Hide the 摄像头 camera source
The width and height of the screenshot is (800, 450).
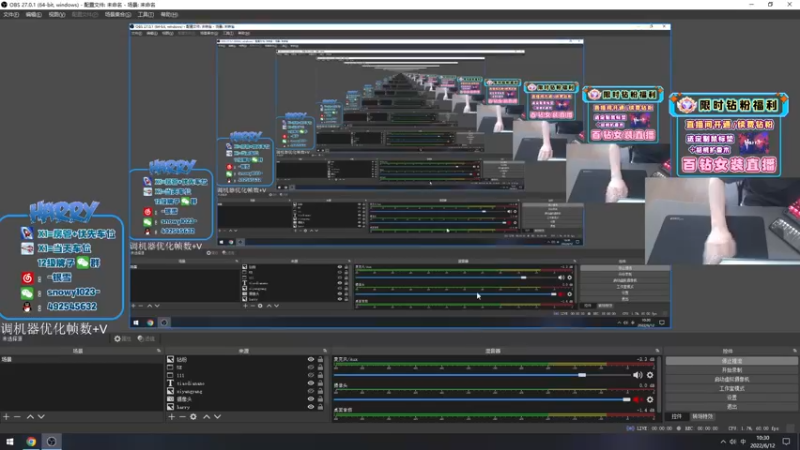click(x=311, y=399)
